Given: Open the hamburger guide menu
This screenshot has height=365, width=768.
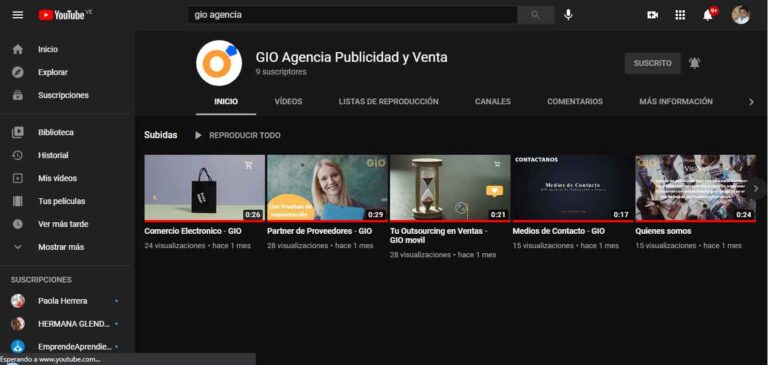Looking at the screenshot, I should 18,15.
